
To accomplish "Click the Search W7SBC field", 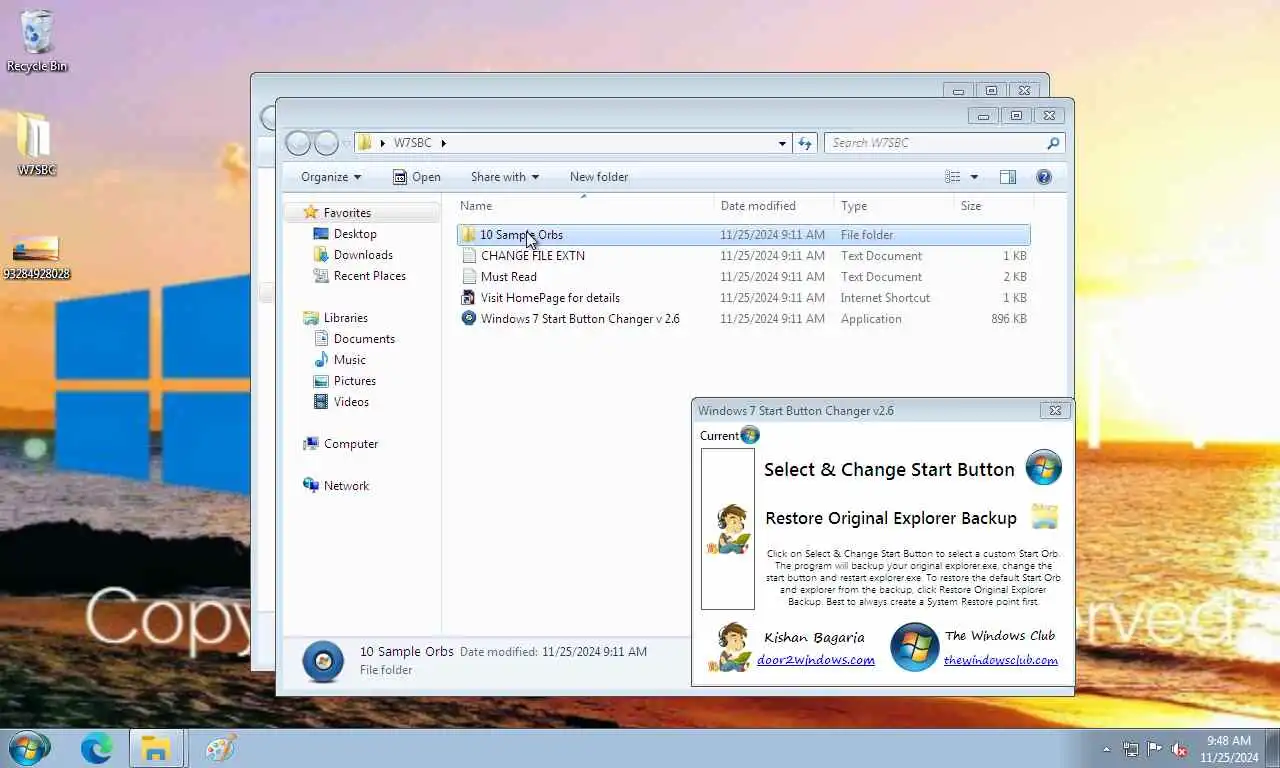I will pos(944,143).
